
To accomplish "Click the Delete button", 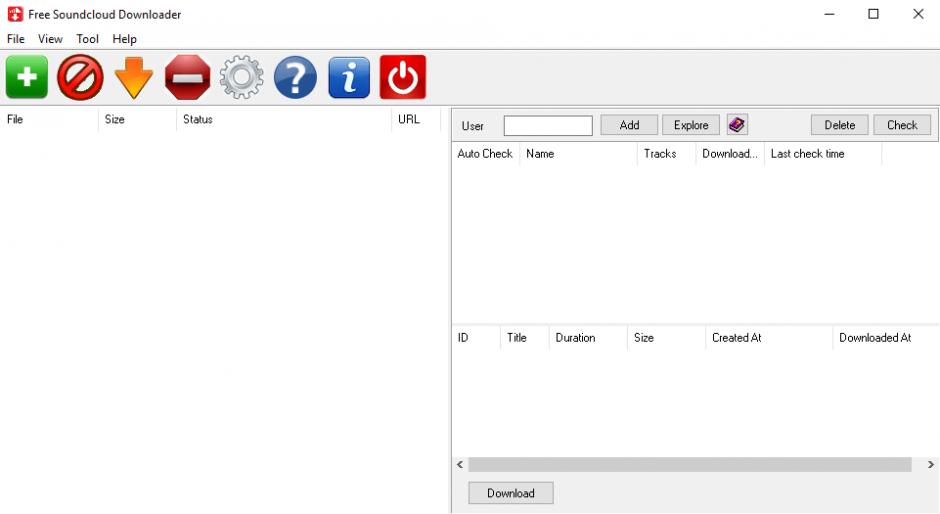I will coord(839,125).
